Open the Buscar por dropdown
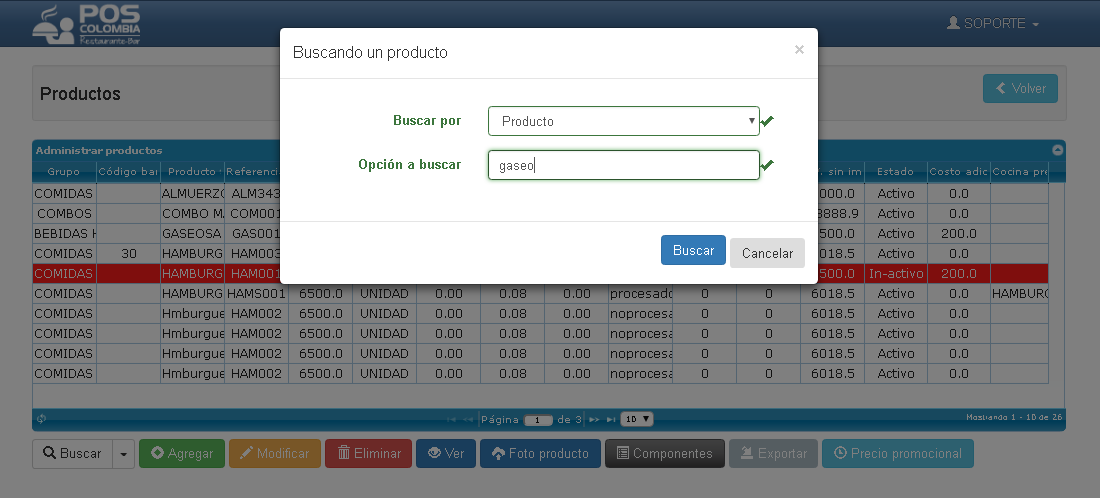This screenshot has height=498, width=1100. click(x=624, y=121)
